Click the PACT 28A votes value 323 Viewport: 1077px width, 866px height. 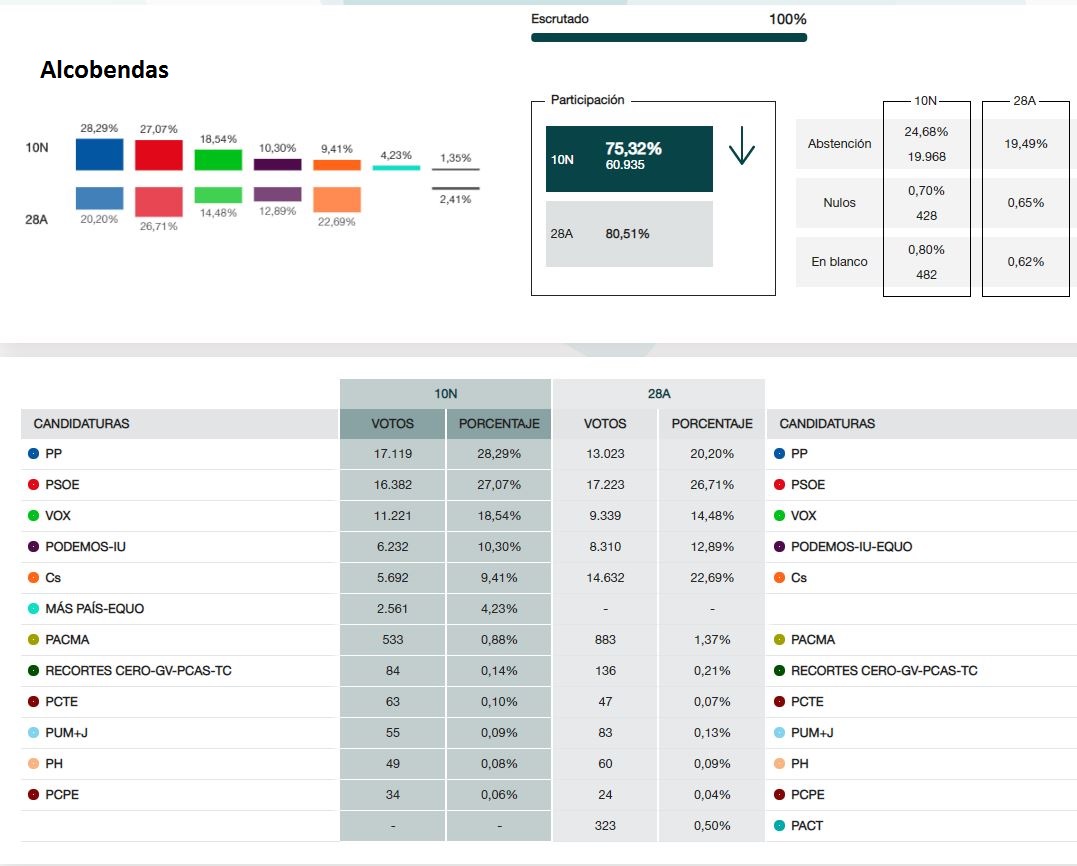tap(605, 825)
